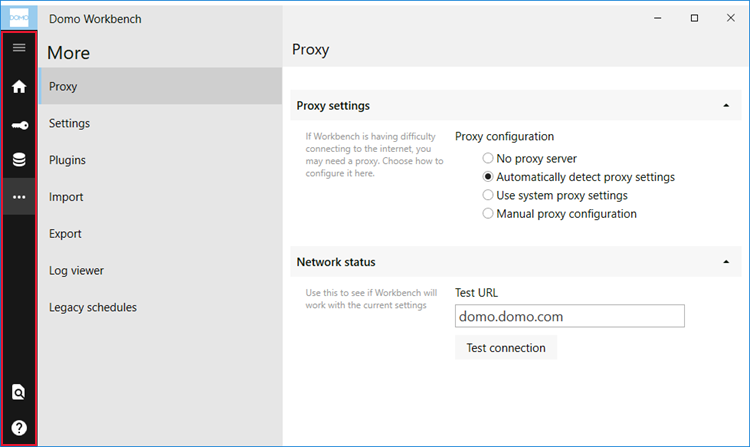Screen dimensions: 750x447
Task: Collapse the Network status section
Action: pyautogui.click(x=724, y=262)
